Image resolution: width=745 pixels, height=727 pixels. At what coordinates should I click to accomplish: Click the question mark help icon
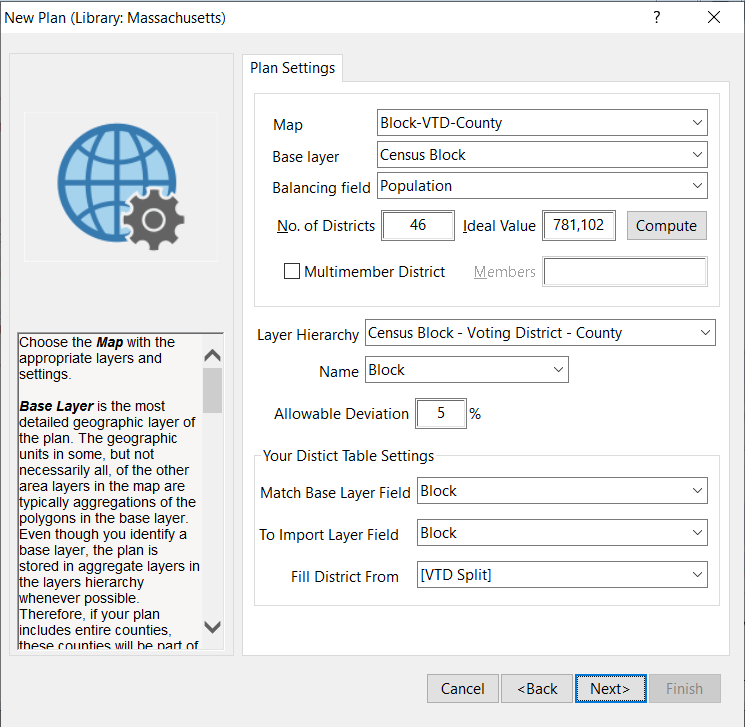click(x=657, y=18)
